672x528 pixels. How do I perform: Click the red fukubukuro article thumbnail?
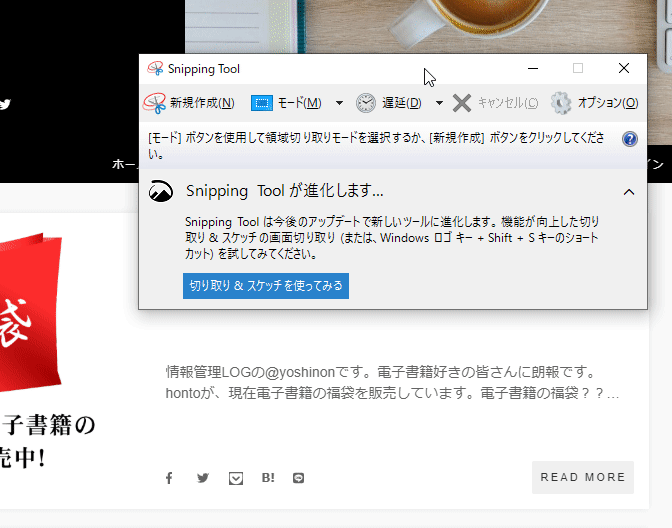tap(30, 313)
